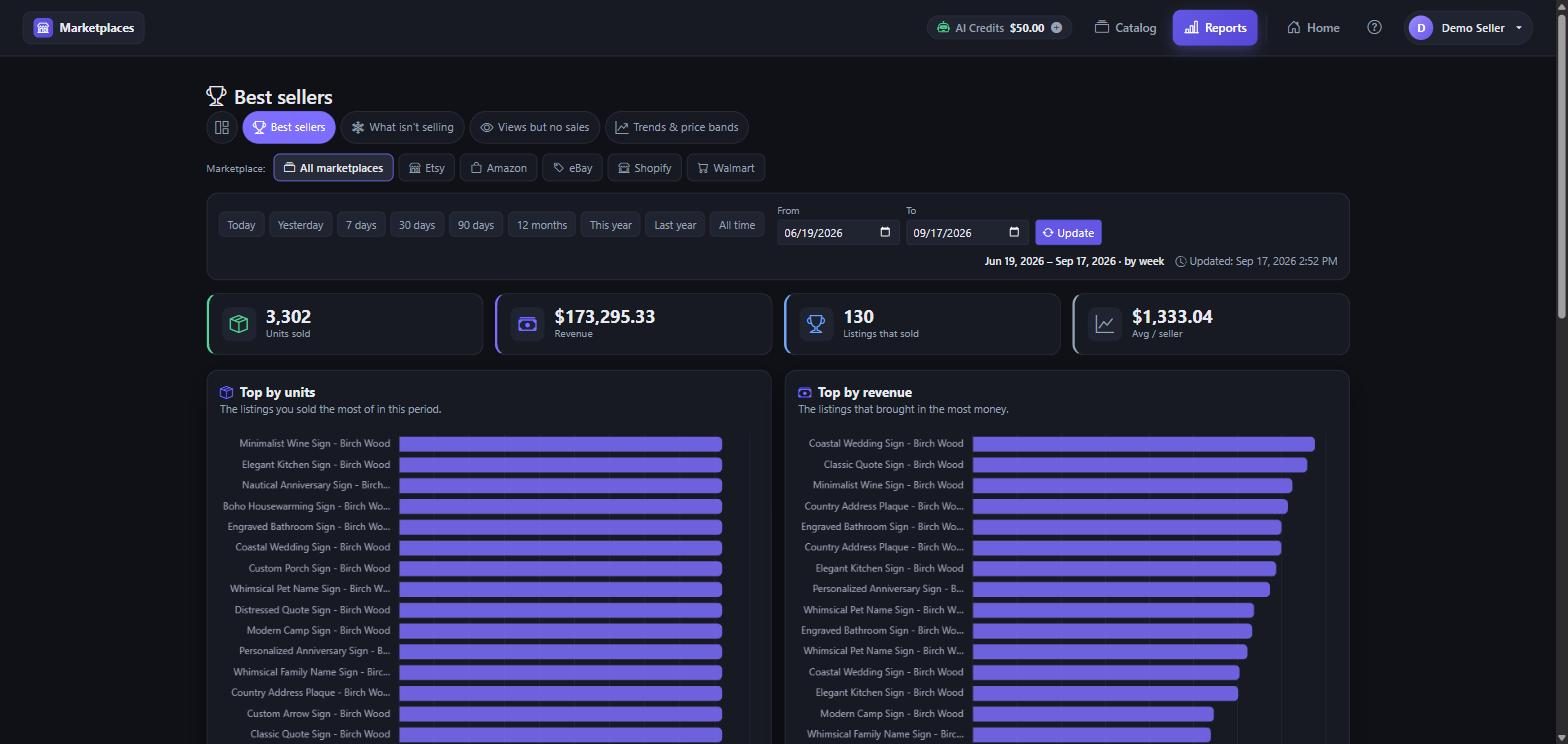Open calendar picker in From date
1568x744 pixels.
(885, 233)
